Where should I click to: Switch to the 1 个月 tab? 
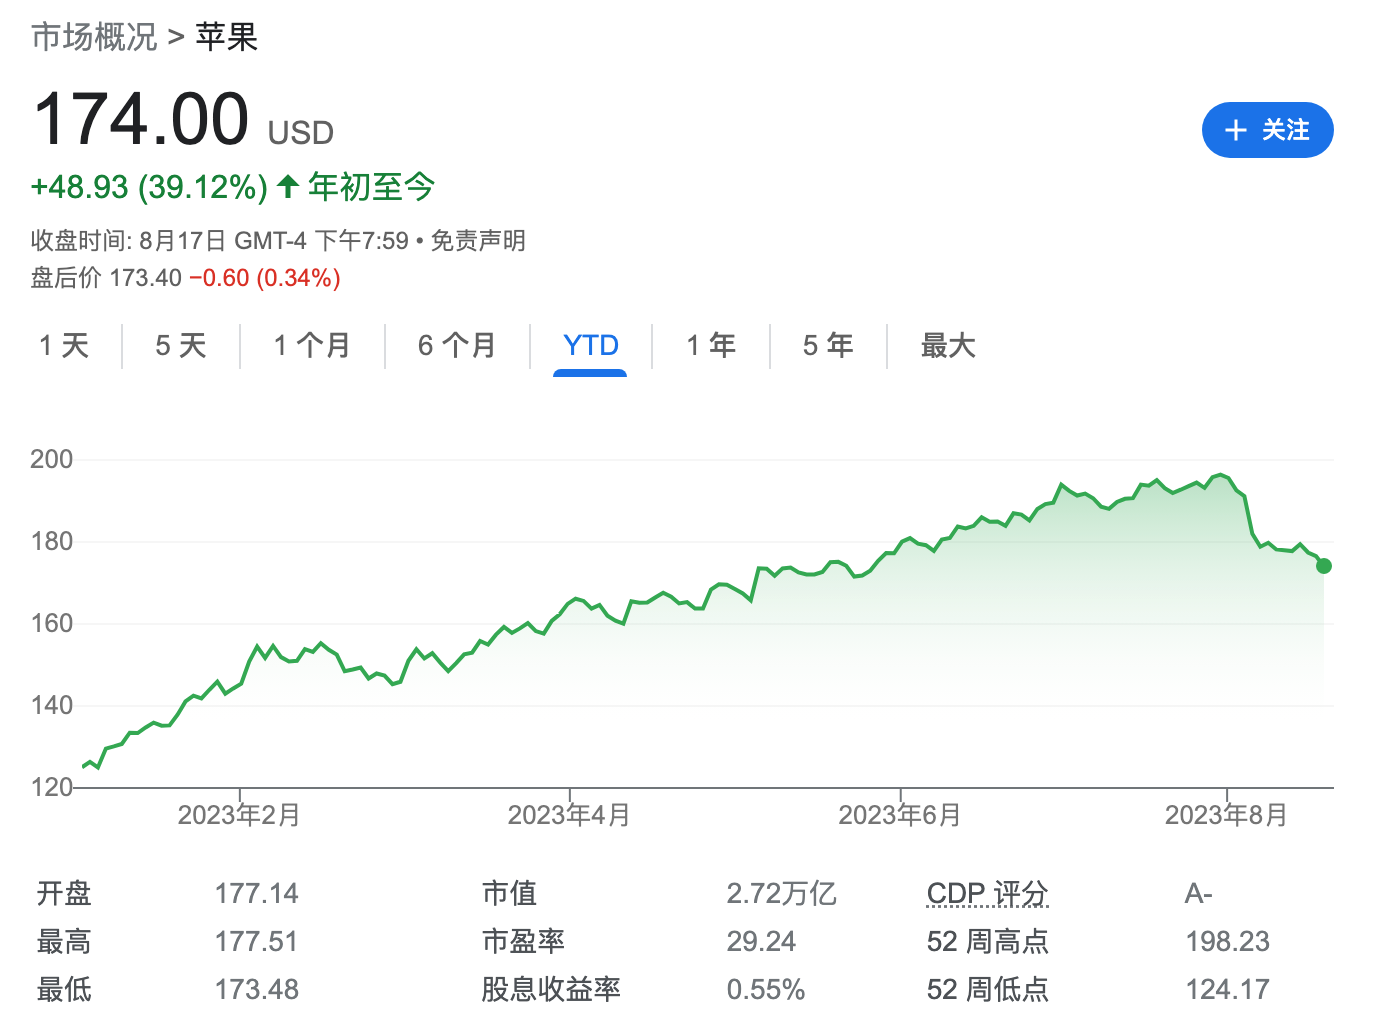point(313,346)
